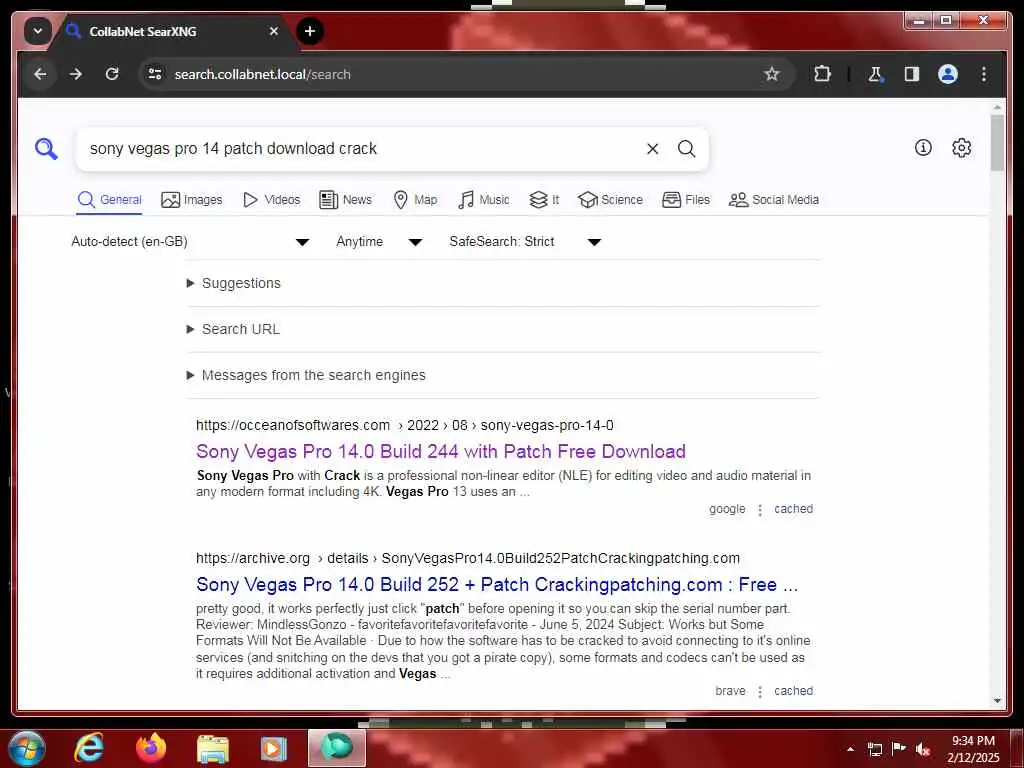The image size is (1024, 768).
Task: Open the browser profile avatar
Action: 948,74
